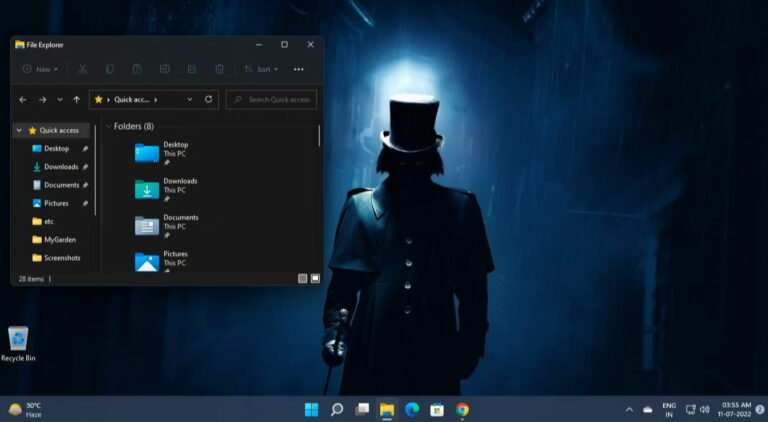Open network quick settings icon
This screenshot has width=768, height=422.
(x=691, y=410)
